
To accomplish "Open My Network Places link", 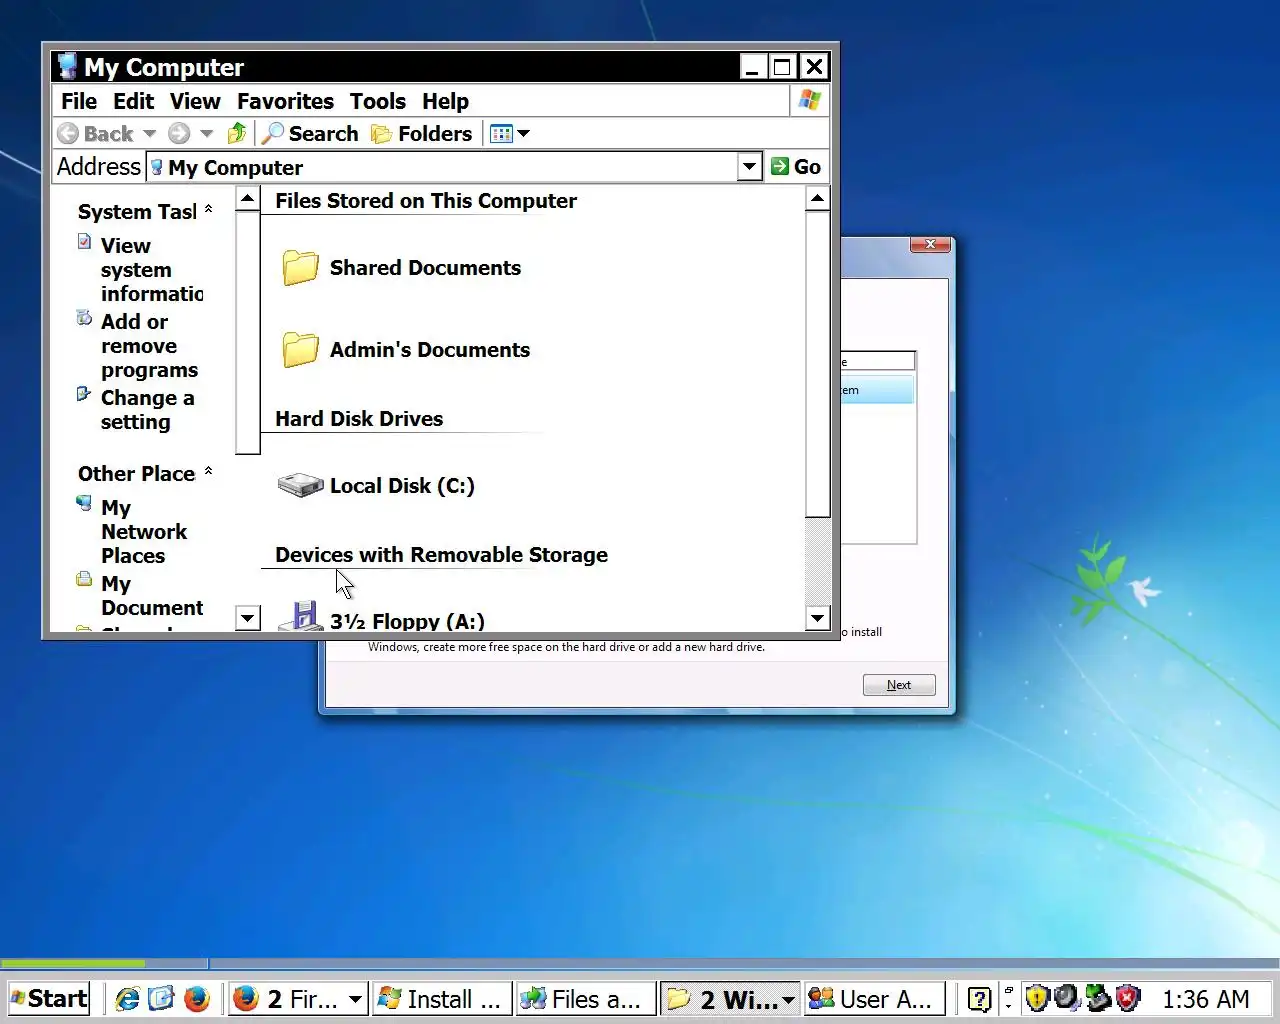I will pos(144,531).
